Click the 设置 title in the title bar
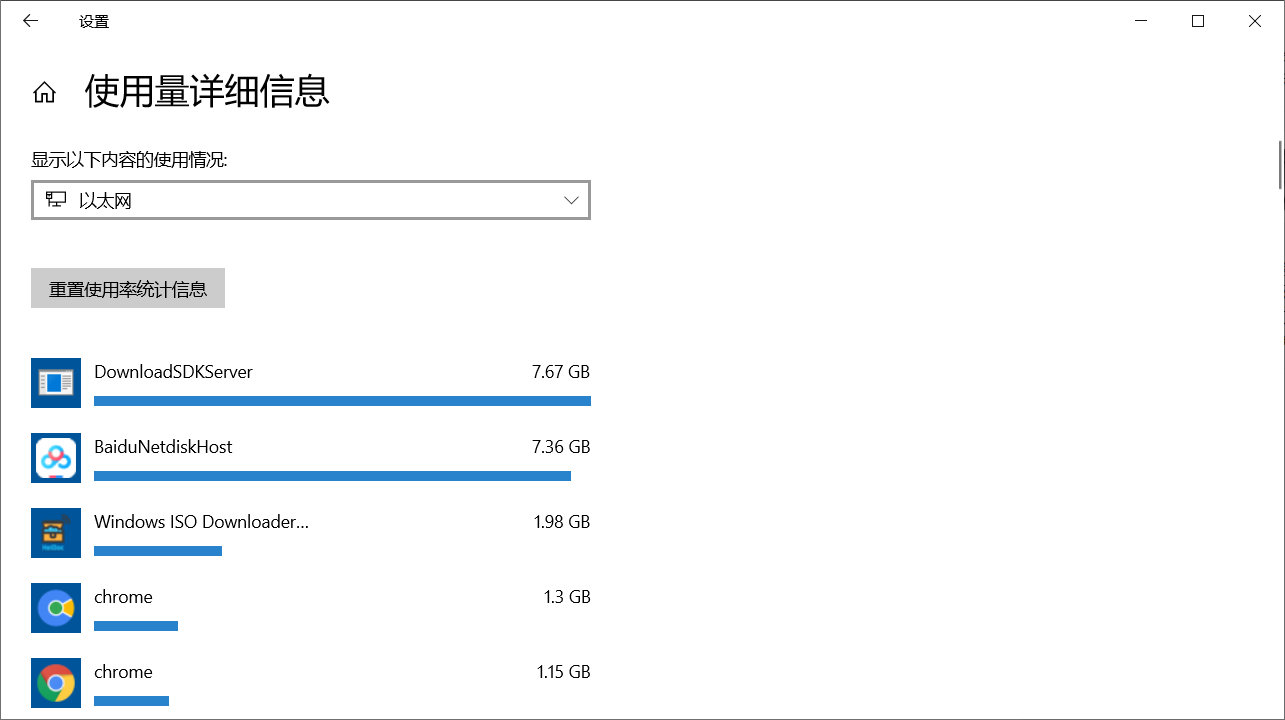Image resolution: width=1285 pixels, height=720 pixels. click(94, 20)
